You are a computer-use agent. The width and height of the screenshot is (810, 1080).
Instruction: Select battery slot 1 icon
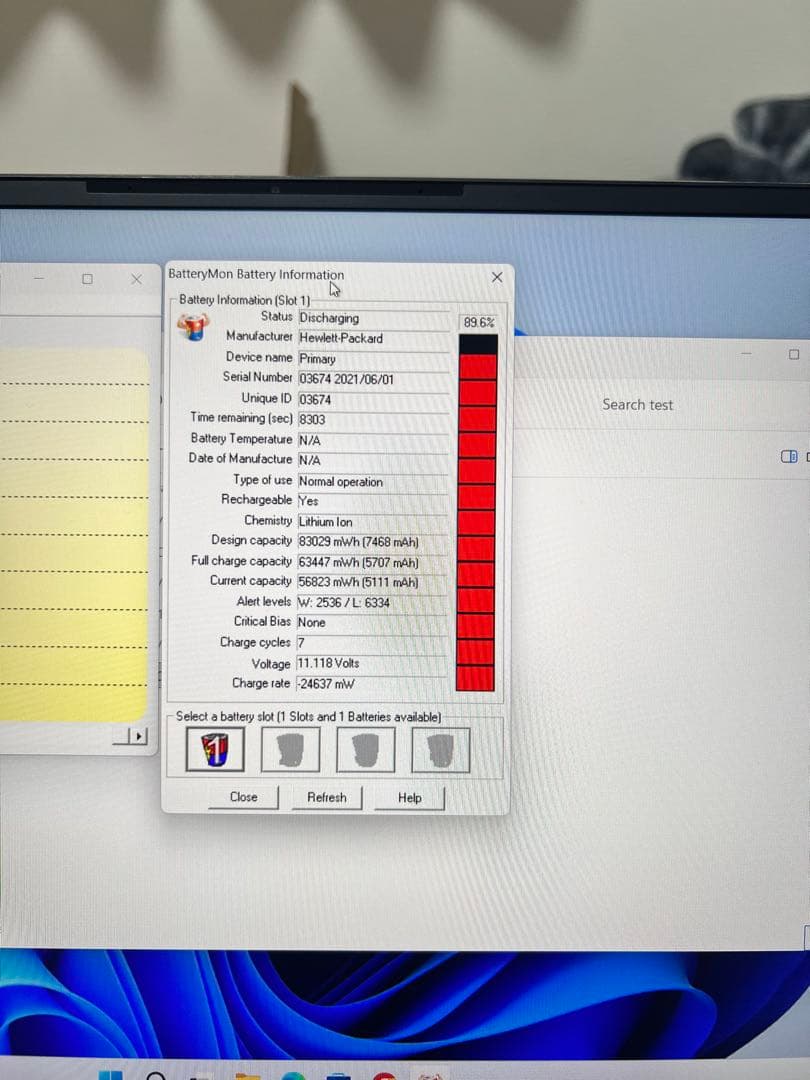215,749
